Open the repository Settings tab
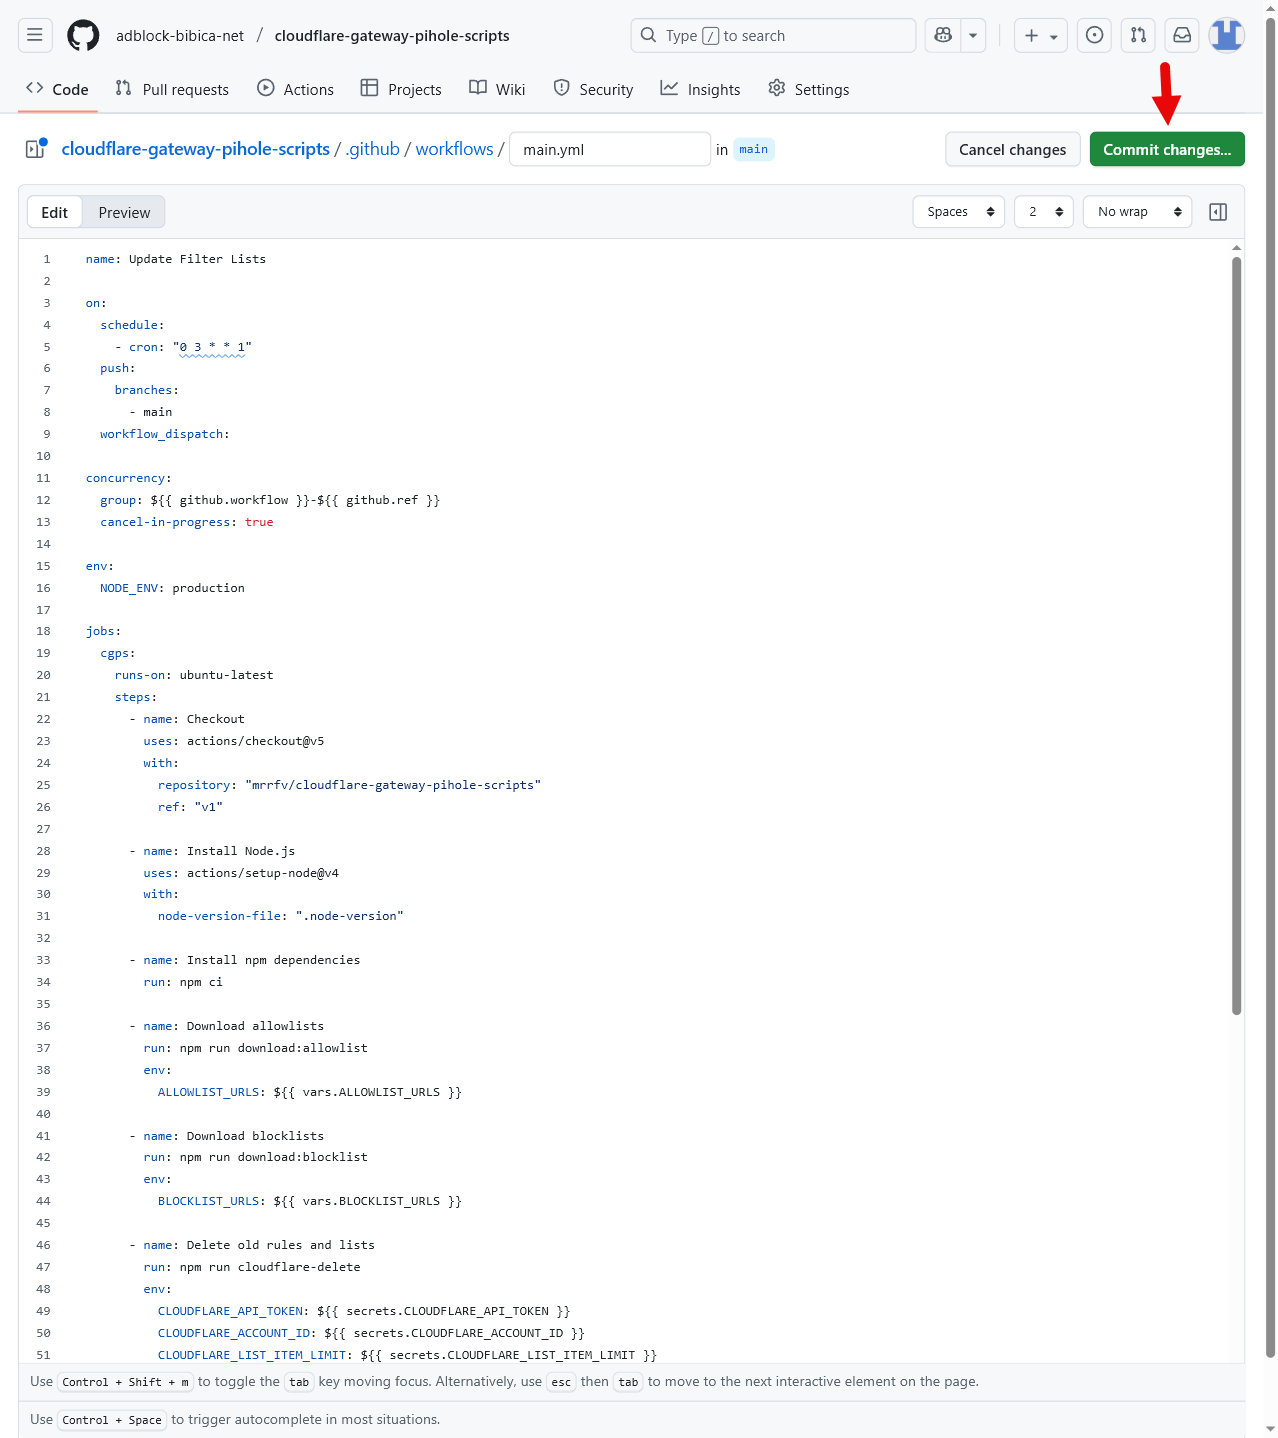Image resolution: width=1278 pixels, height=1438 pixels. [808, 89]
